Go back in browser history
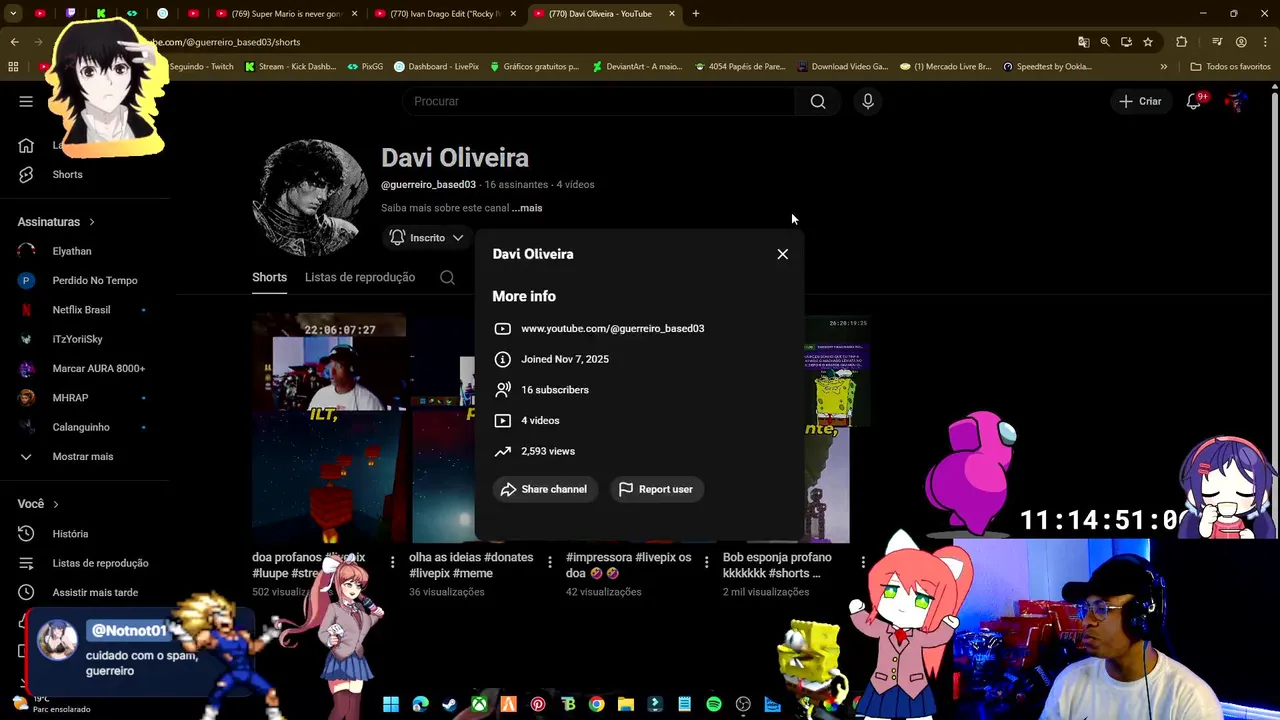Viewport: 1280px width, 720px height. 14,42
